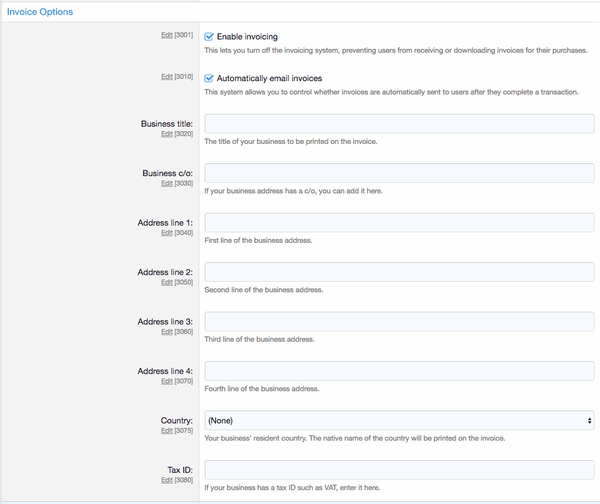Open Edit link for option 3001
Image resolution: width=600 pixels, height=504 pixels.
(x=167, y=35)
